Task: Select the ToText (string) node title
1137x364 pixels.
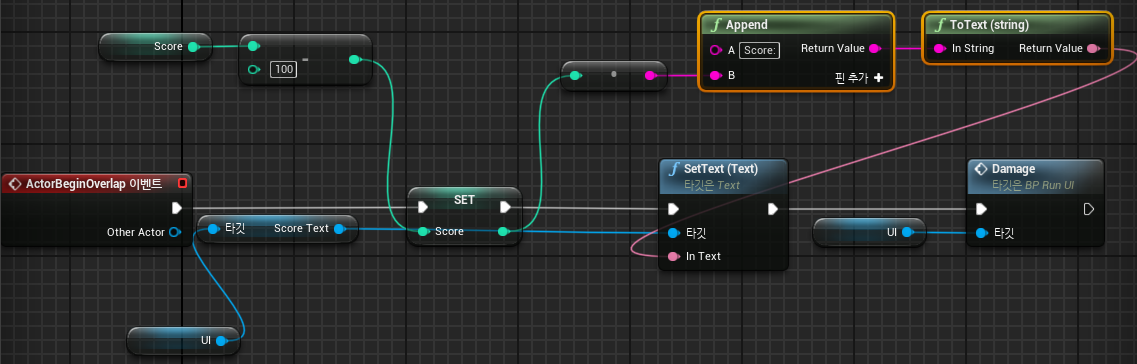Action: [x=989, y=25]
